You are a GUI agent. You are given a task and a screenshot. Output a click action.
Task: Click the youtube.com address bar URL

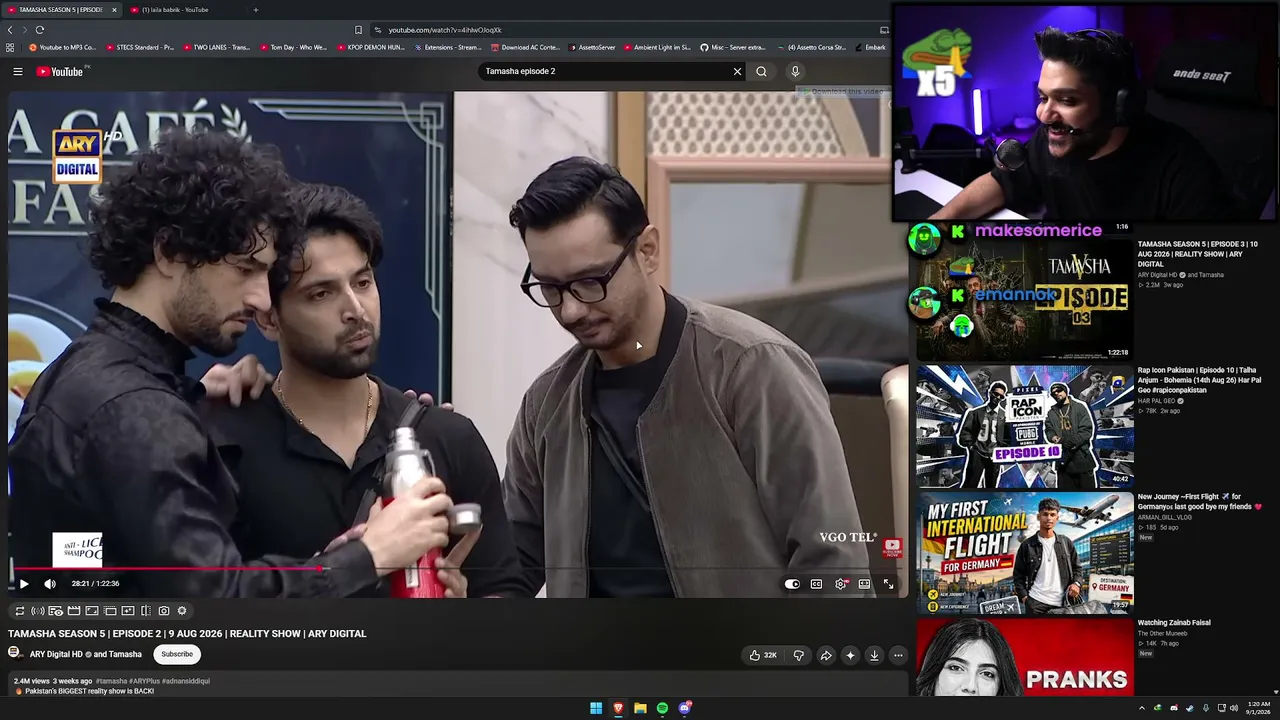[x=445, y=30]
